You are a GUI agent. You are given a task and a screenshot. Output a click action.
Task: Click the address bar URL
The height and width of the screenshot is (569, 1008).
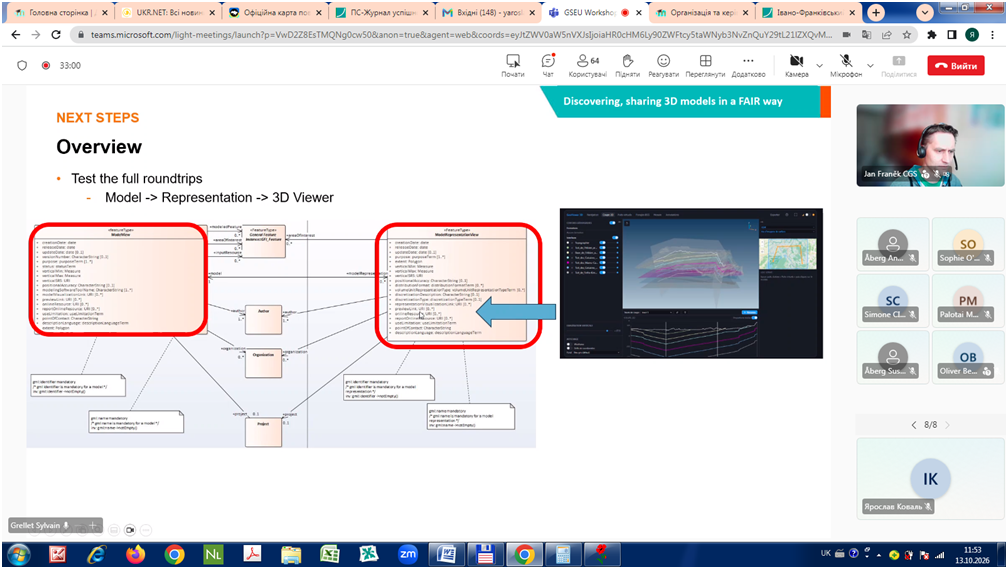460,35
